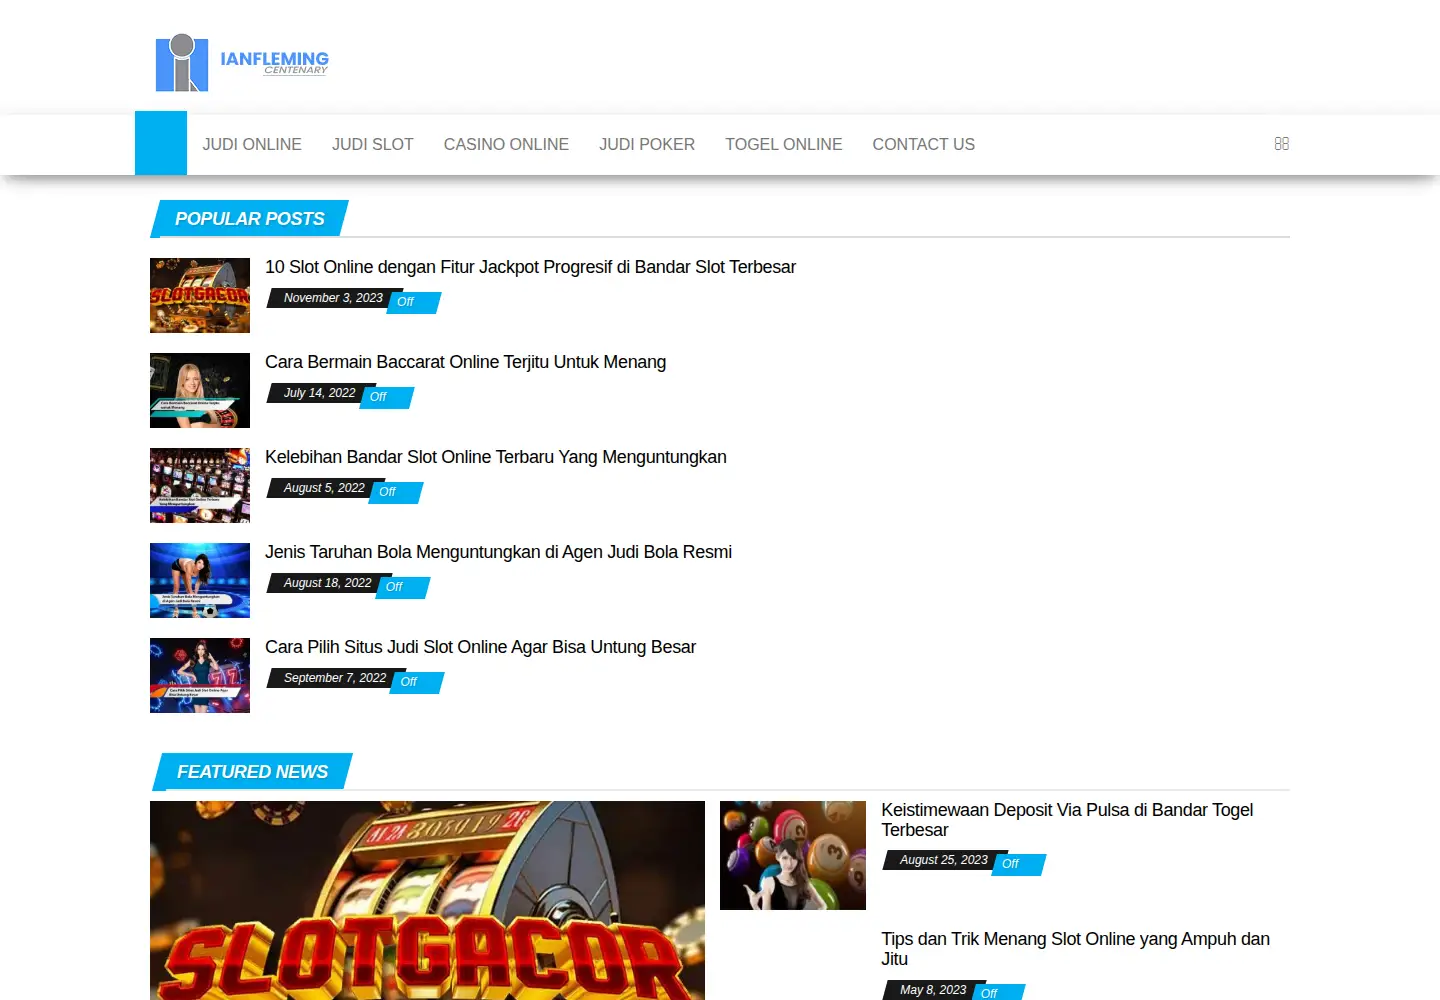The image size is (1440, 1000).
Task: Click the Deposit Via Pulsa lottery balls thumbnail
Action: pos(793,855)
